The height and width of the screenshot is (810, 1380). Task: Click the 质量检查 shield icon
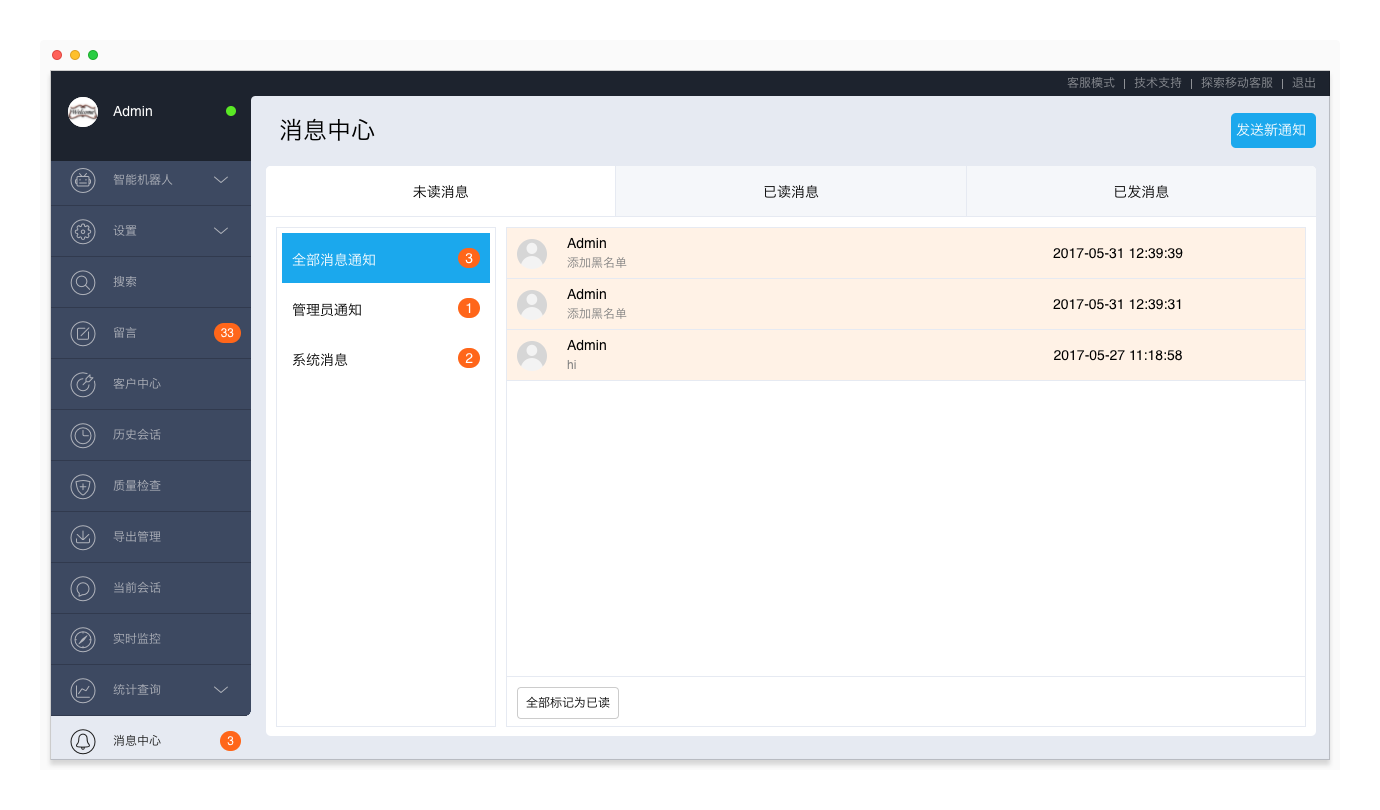tap(83, 486)
